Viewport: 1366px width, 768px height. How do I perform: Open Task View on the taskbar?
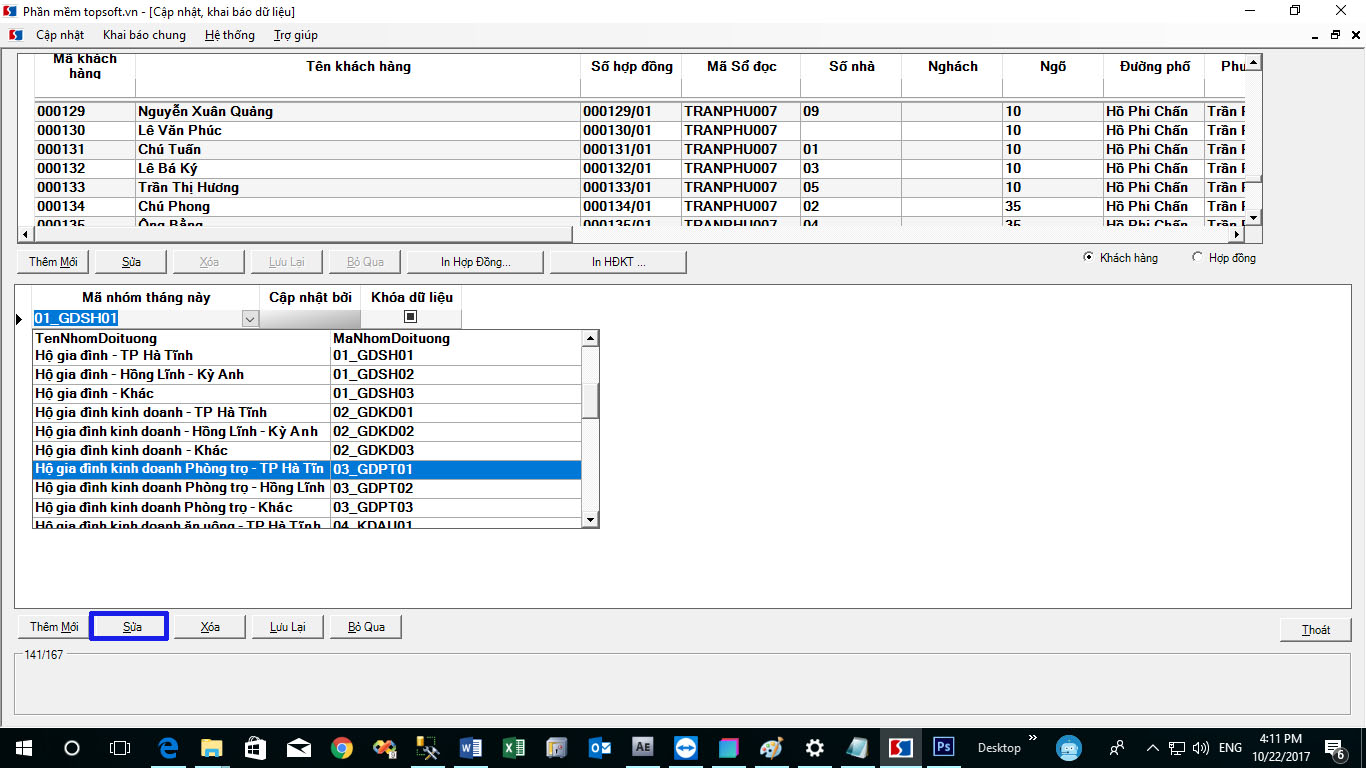pos(119,747)
